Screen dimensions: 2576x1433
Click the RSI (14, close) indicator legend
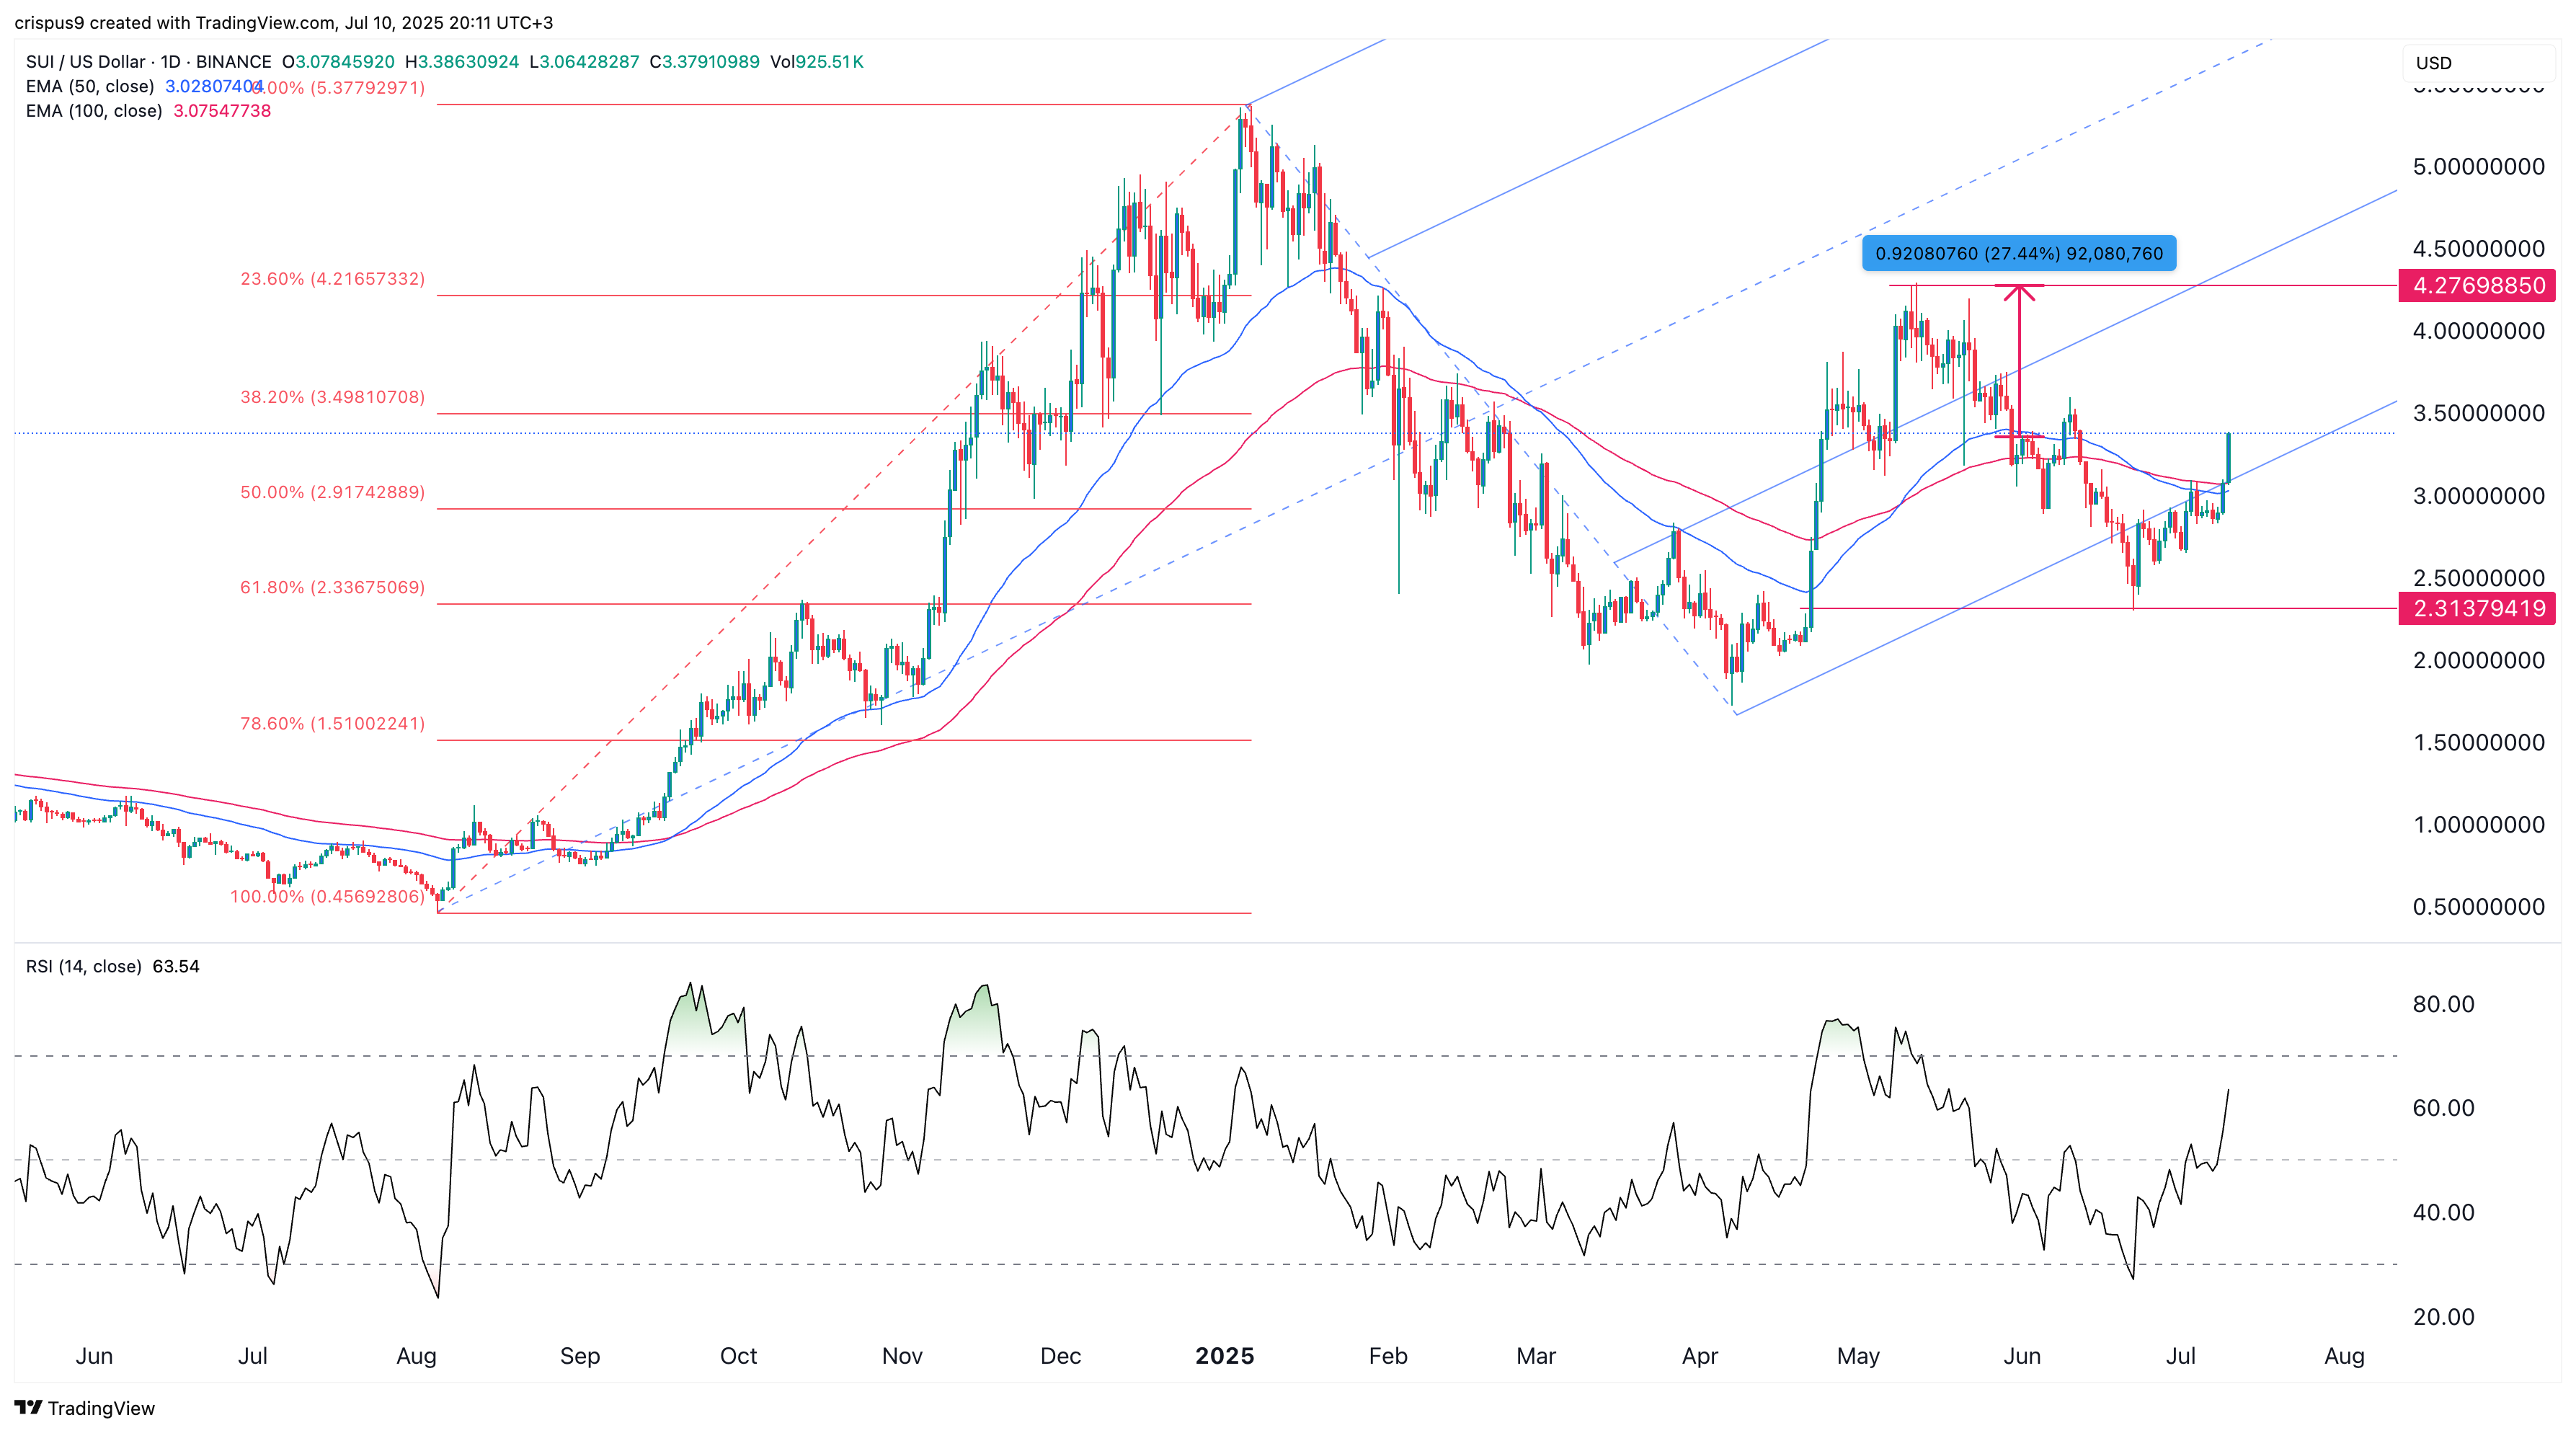point(84,966)
